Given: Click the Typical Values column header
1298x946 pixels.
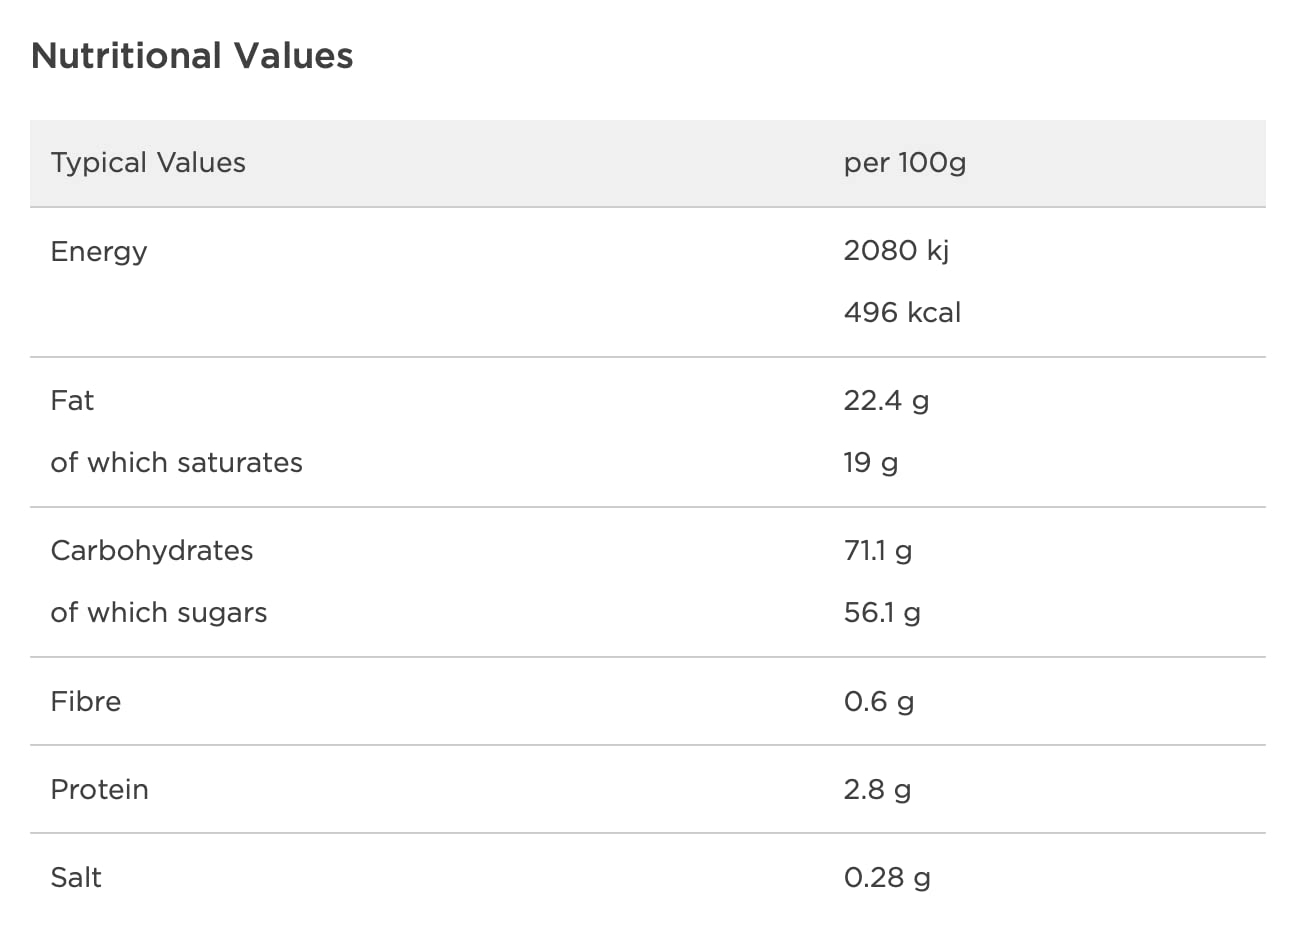Looking at the screenshot, I should [148, 163].
